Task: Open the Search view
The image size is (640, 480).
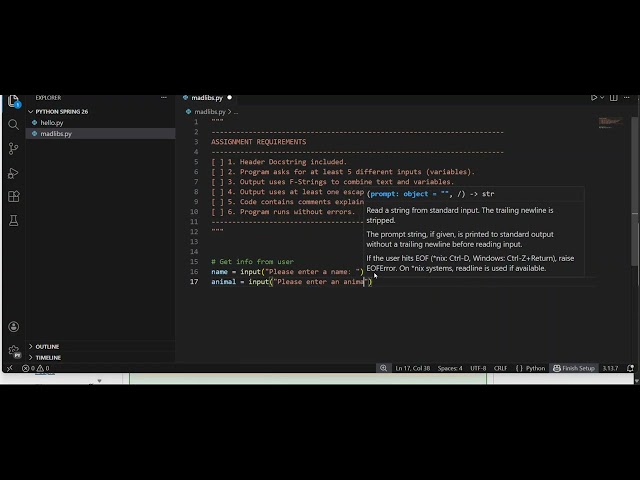Action: pos(13,124)
